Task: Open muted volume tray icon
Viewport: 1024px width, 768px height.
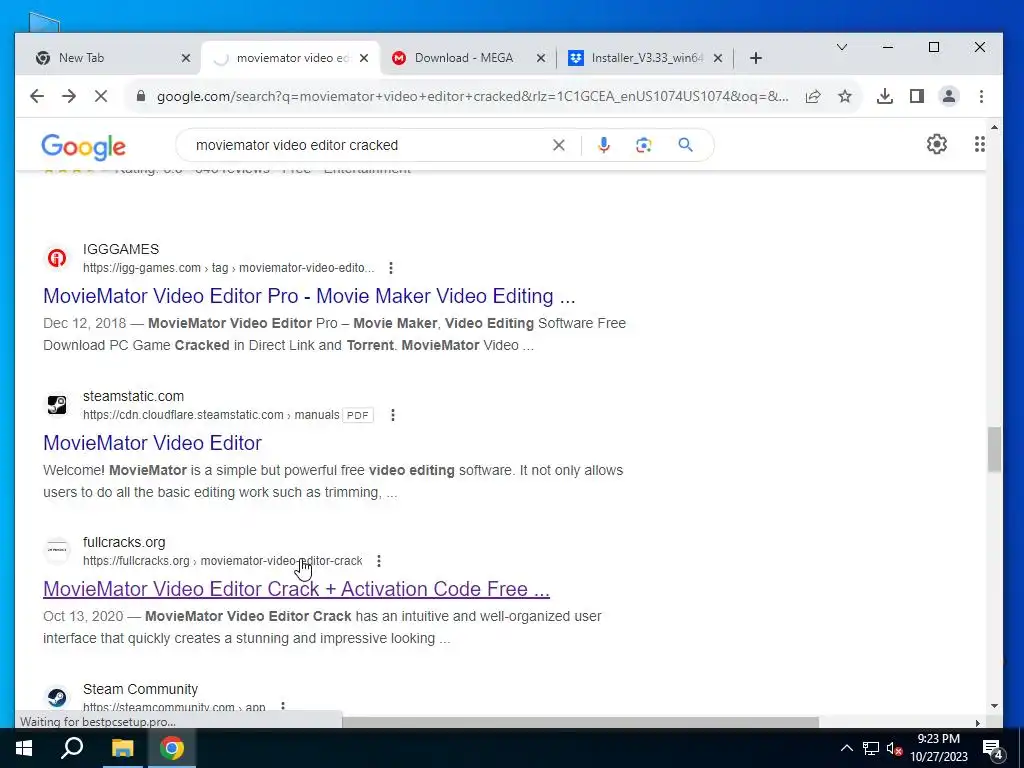Action: tap(894, 748)
